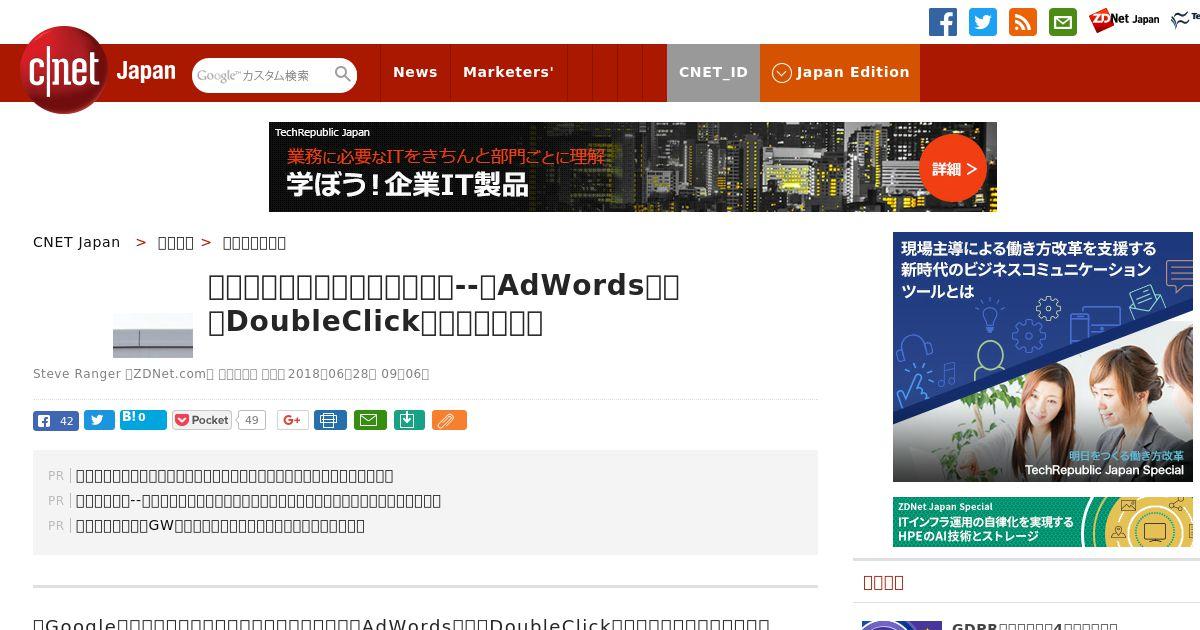Open the Marketers' menu
Viewport: 1200px width, 630px height.
coord(508,72)
